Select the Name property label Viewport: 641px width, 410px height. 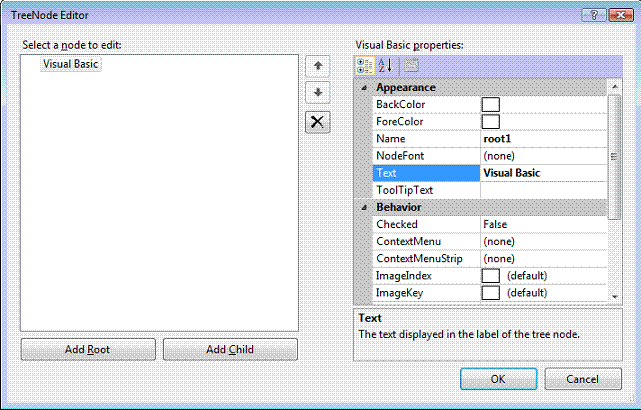(426, 139)
